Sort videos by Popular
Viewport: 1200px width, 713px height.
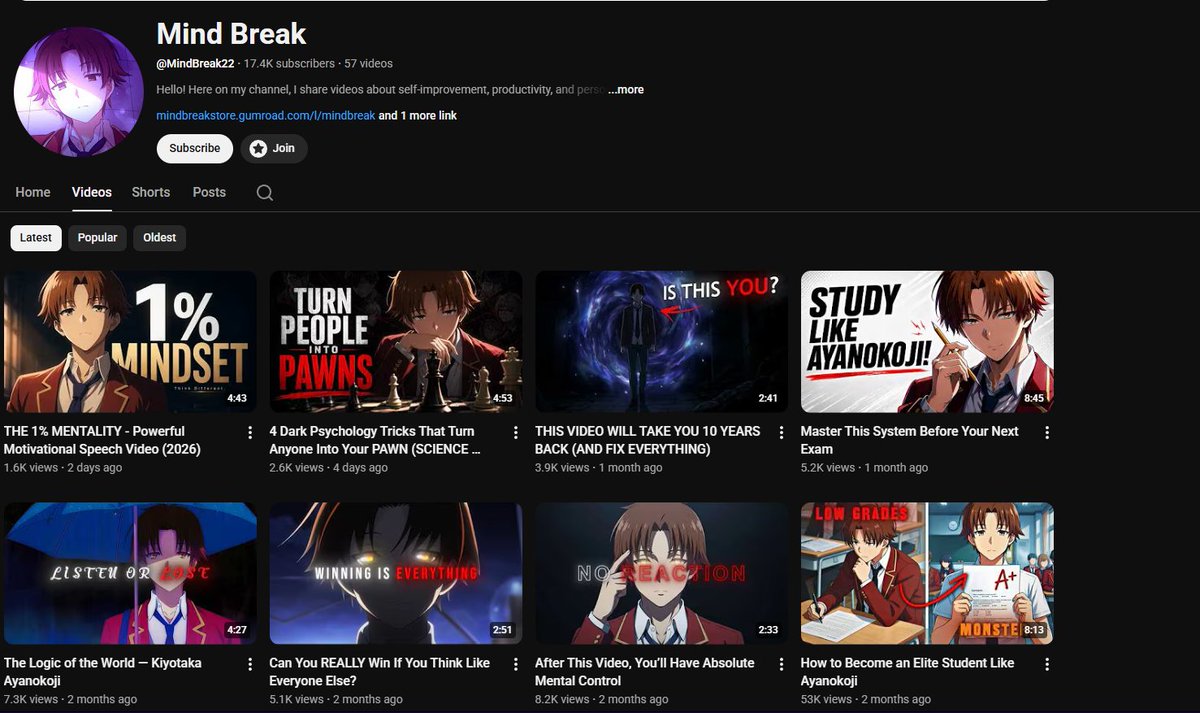tap(97, 238)
